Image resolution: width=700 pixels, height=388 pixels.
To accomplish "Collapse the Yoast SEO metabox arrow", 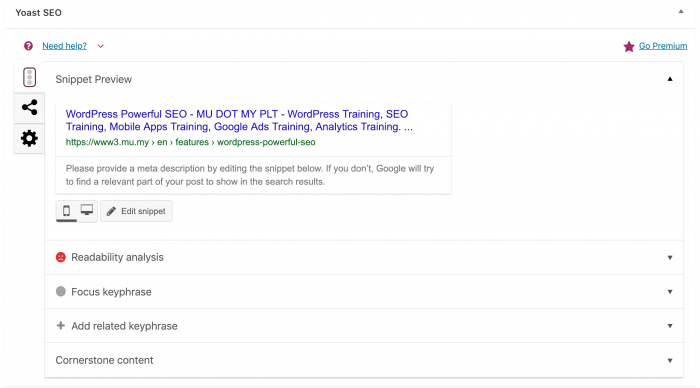I will 681,12.
